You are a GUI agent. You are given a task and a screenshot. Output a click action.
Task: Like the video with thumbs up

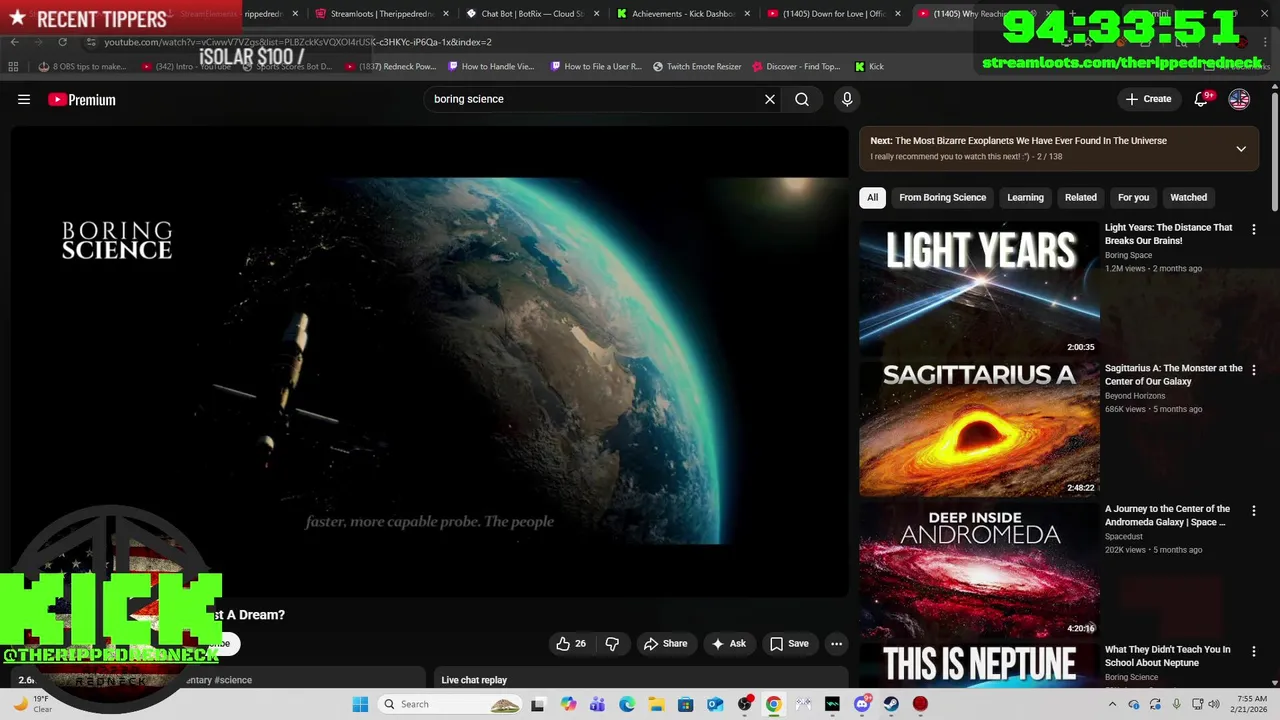coord(571,644)
